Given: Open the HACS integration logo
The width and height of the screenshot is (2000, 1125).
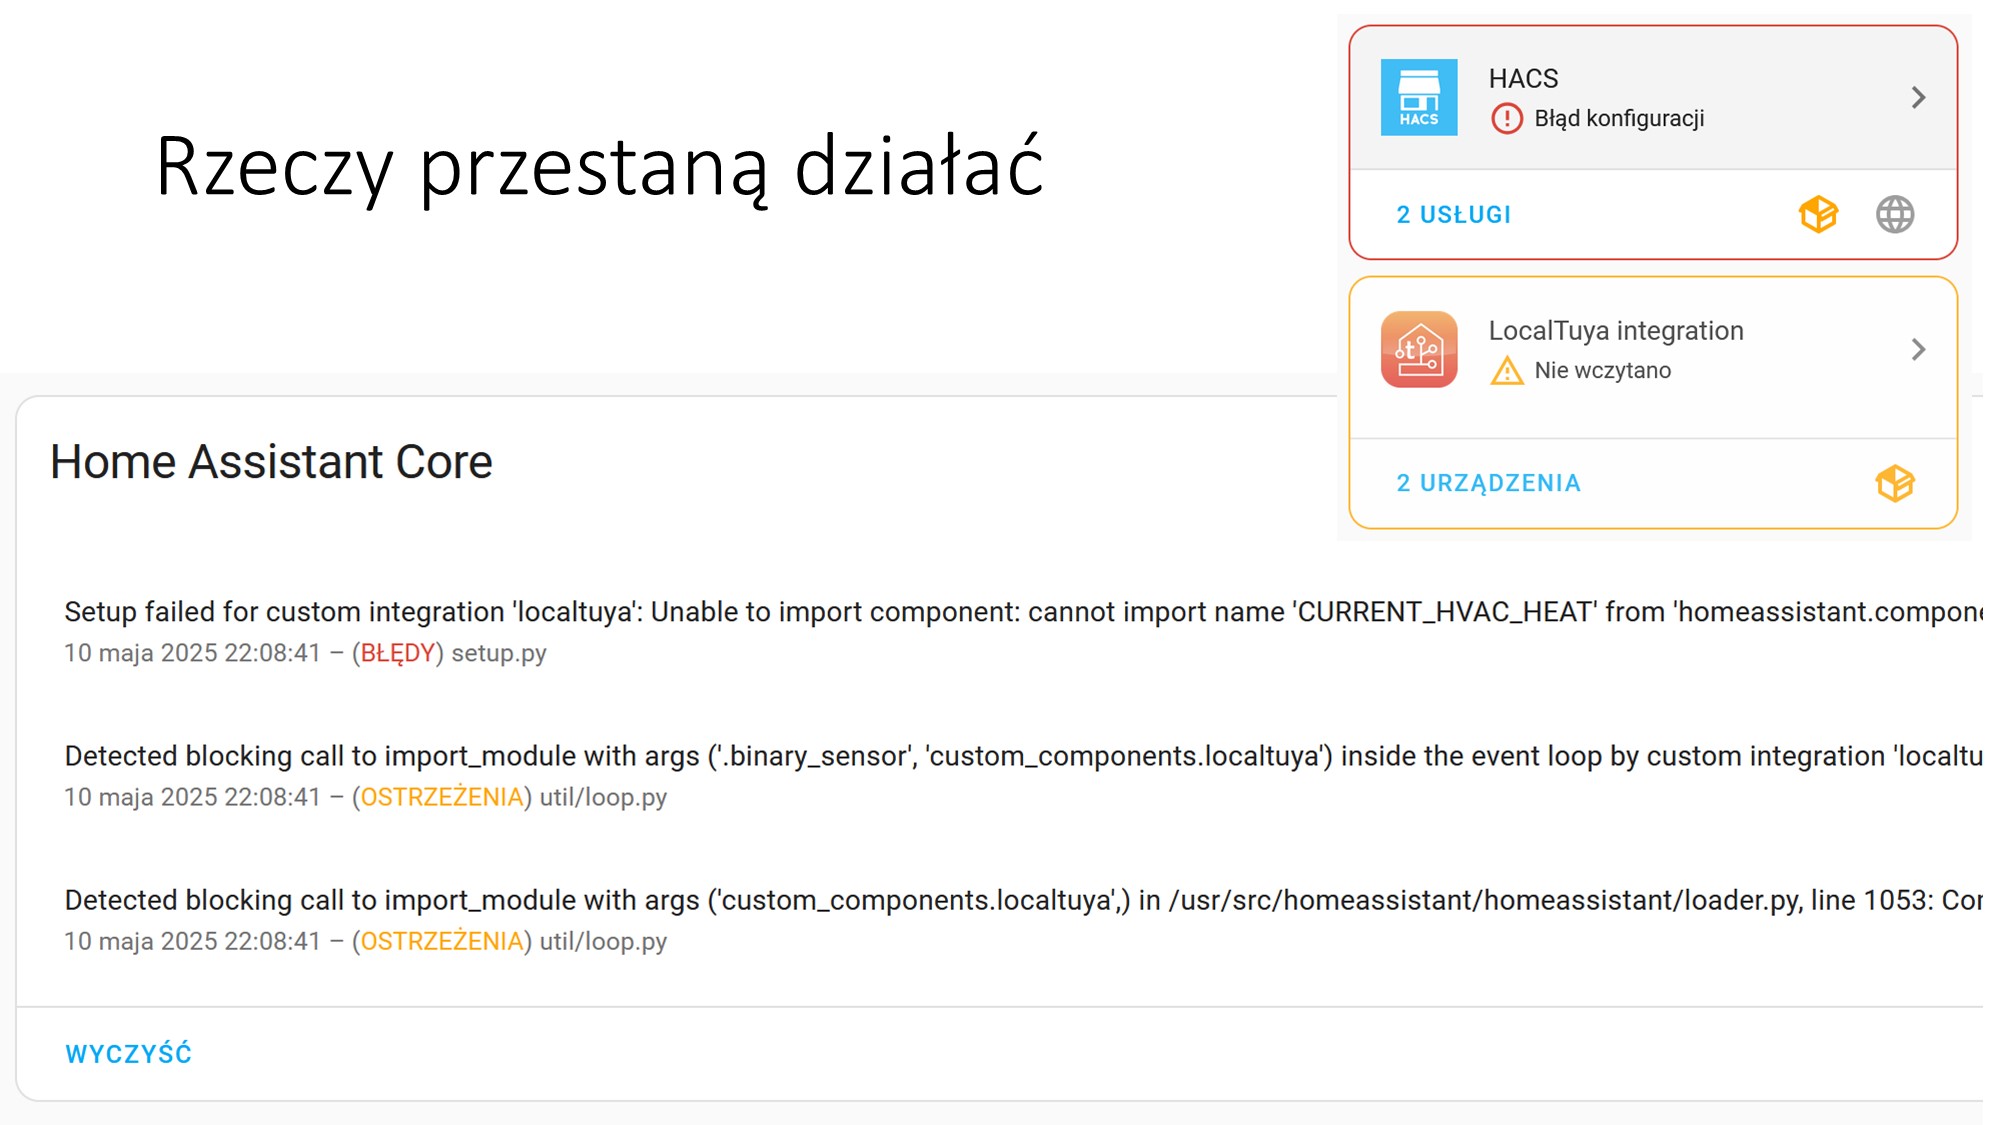Looking at the screenshot, I should pos(1418,97).
